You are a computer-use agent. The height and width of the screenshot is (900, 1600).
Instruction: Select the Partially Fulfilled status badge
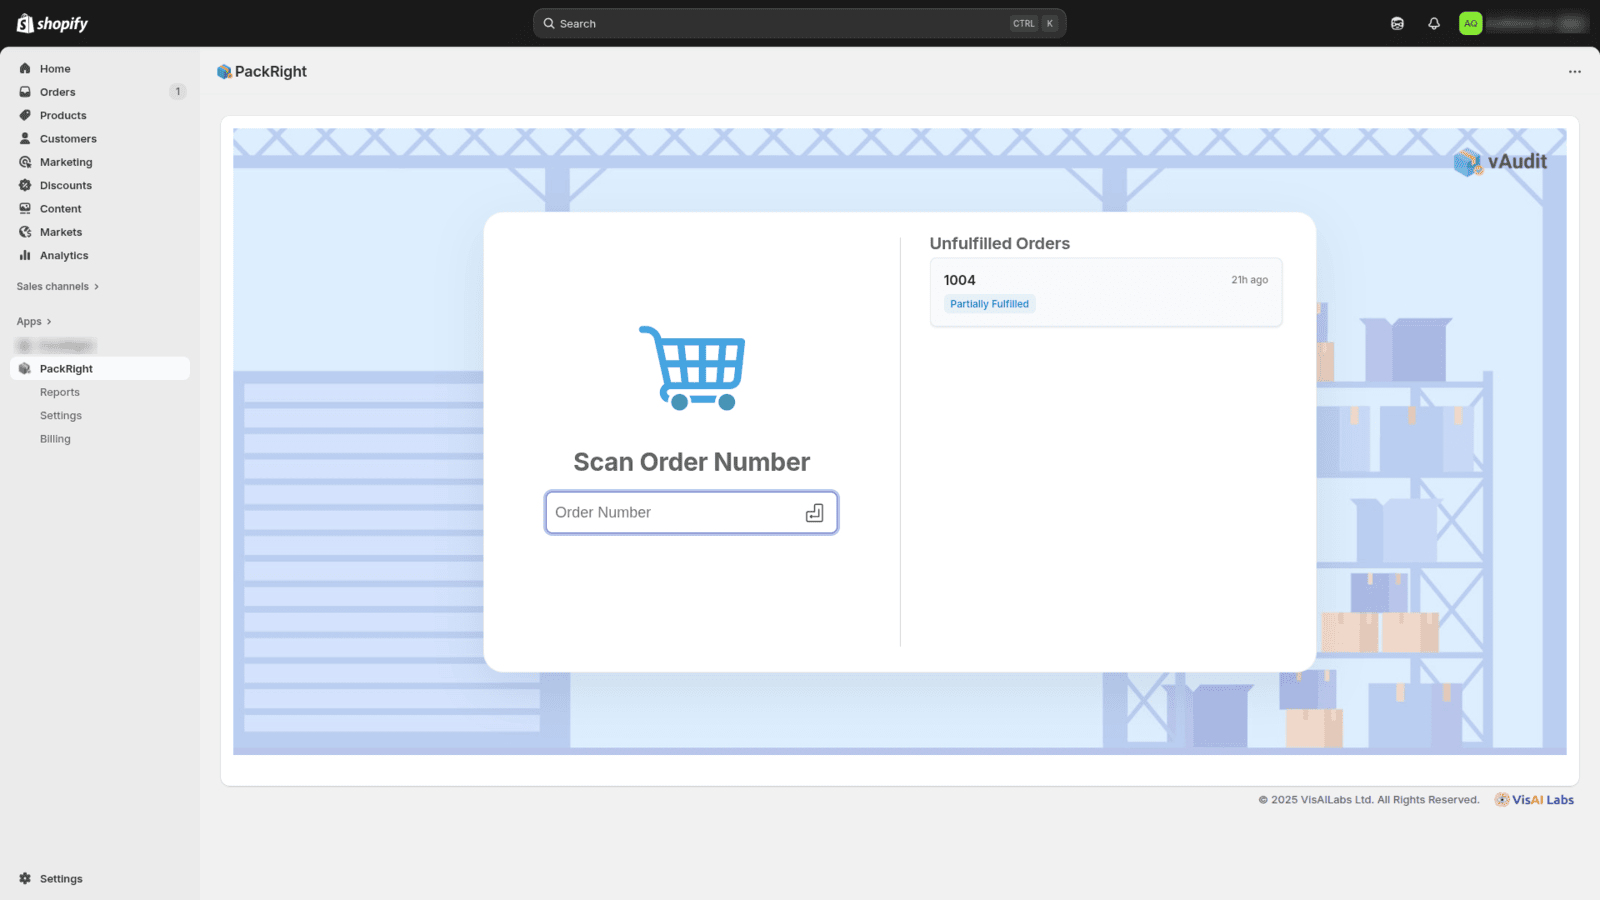[989, 303]
